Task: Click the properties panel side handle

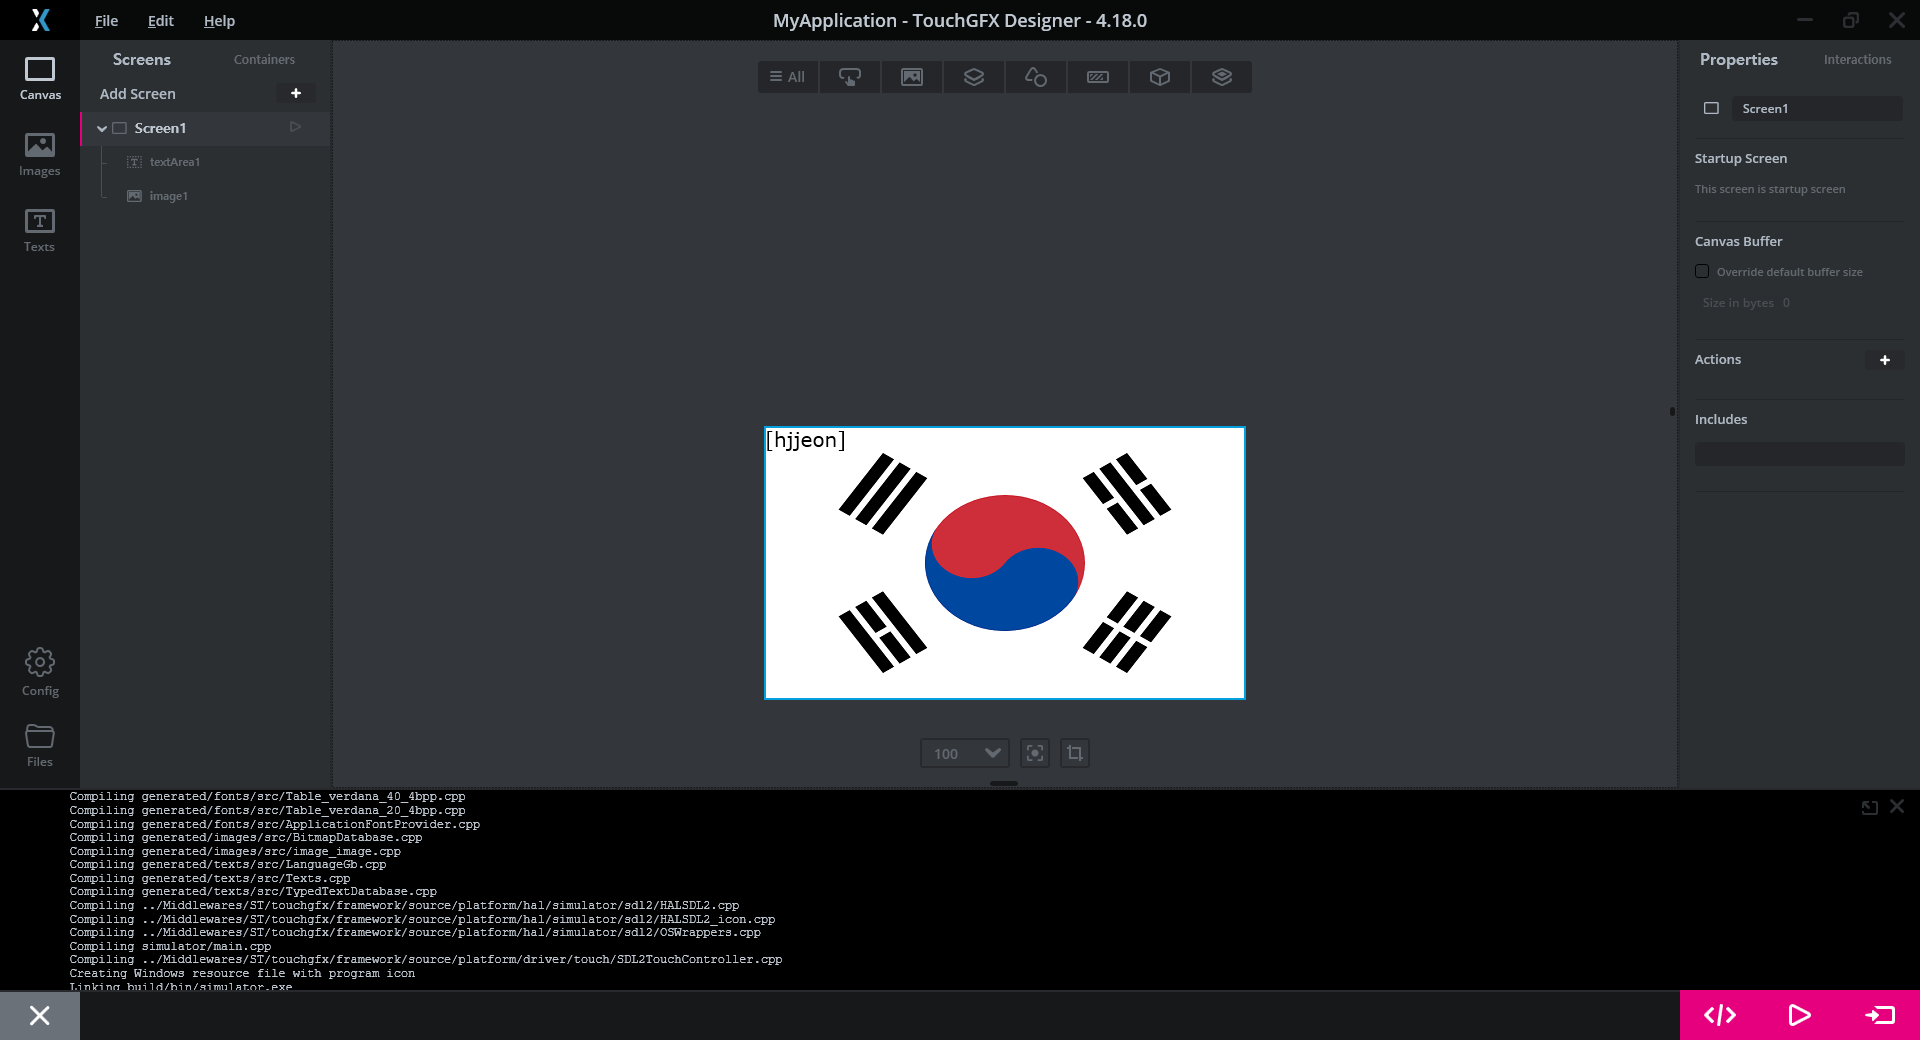Action: (x=1672, y=411)
